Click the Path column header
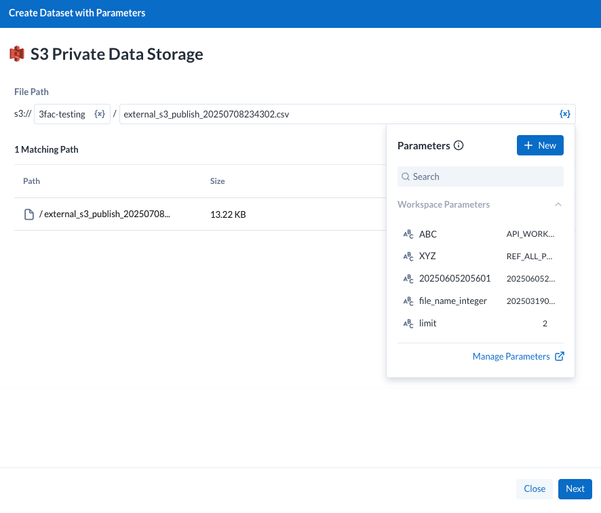601x513 pixels. click(31, 181)
